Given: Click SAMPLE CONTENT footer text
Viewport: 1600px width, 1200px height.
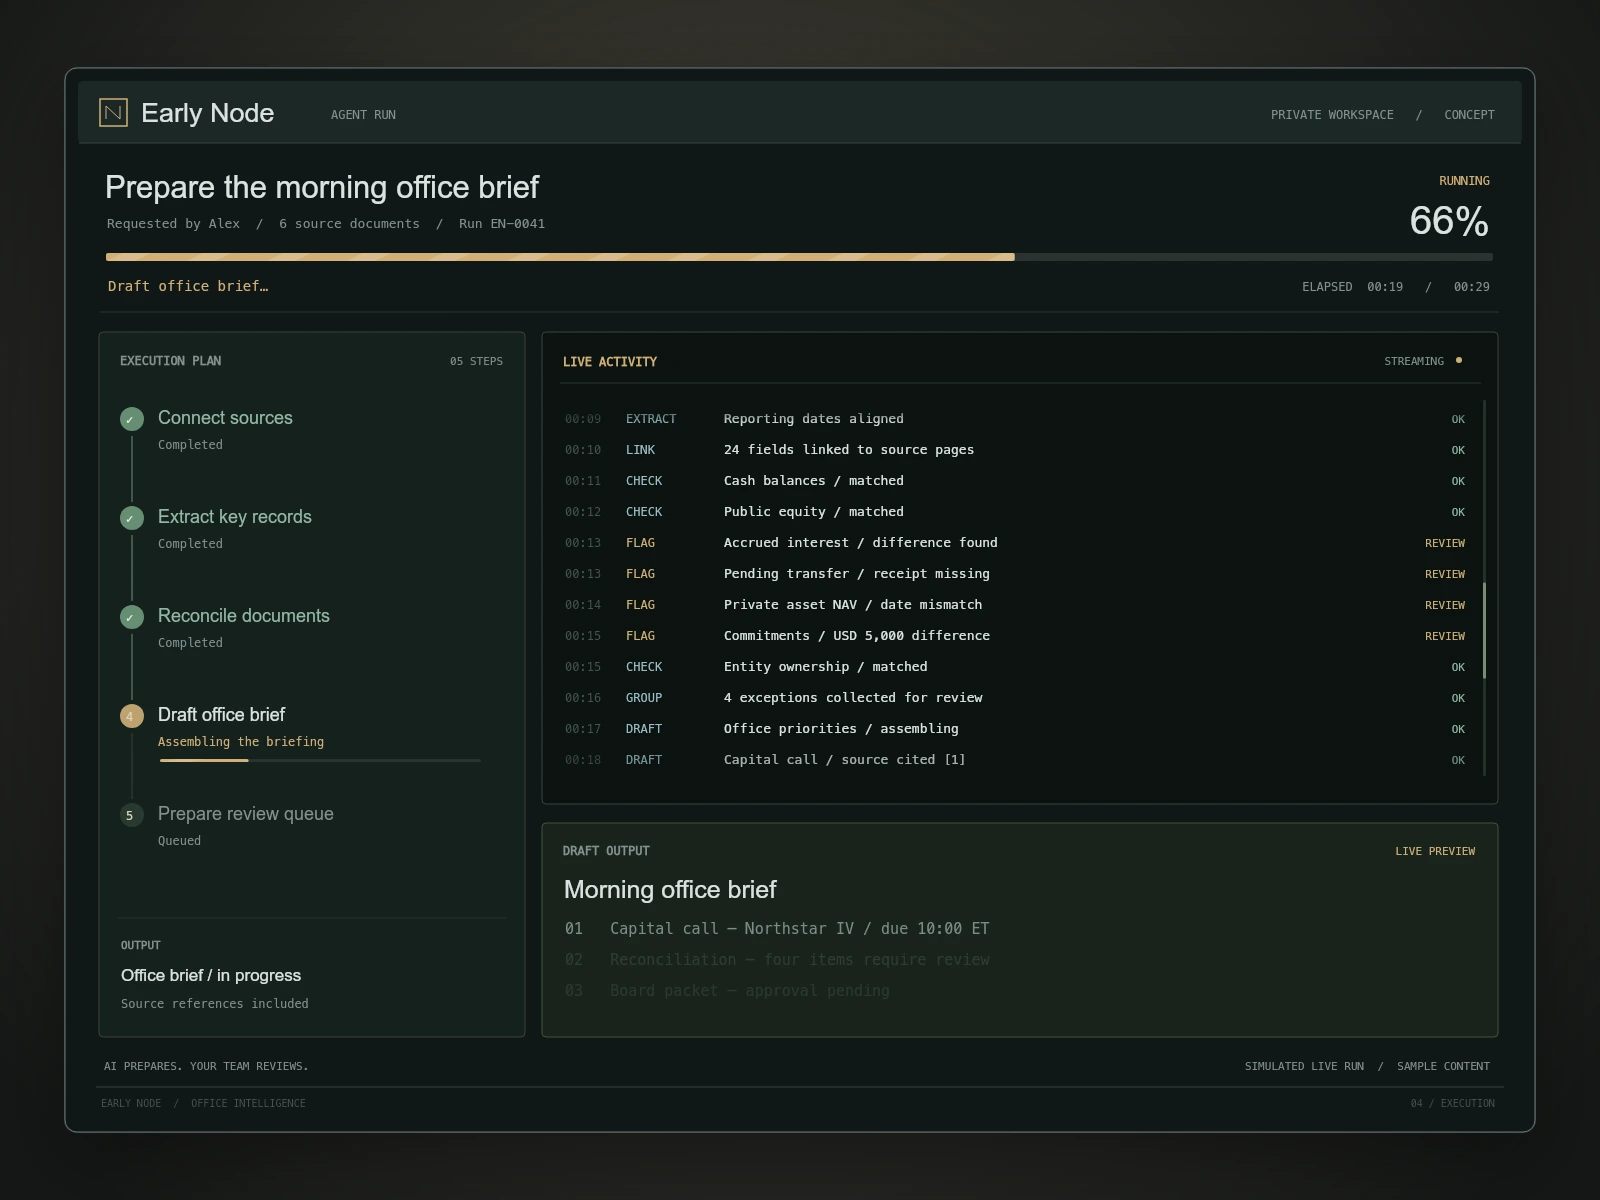Looking at the screenshot, I should 1443,1066.
